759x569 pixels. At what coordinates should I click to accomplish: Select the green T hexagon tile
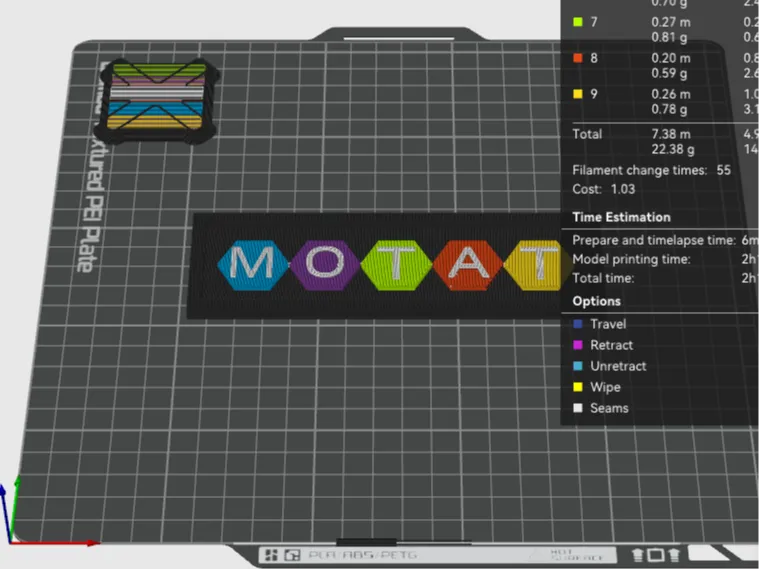(x=396, y=265)
